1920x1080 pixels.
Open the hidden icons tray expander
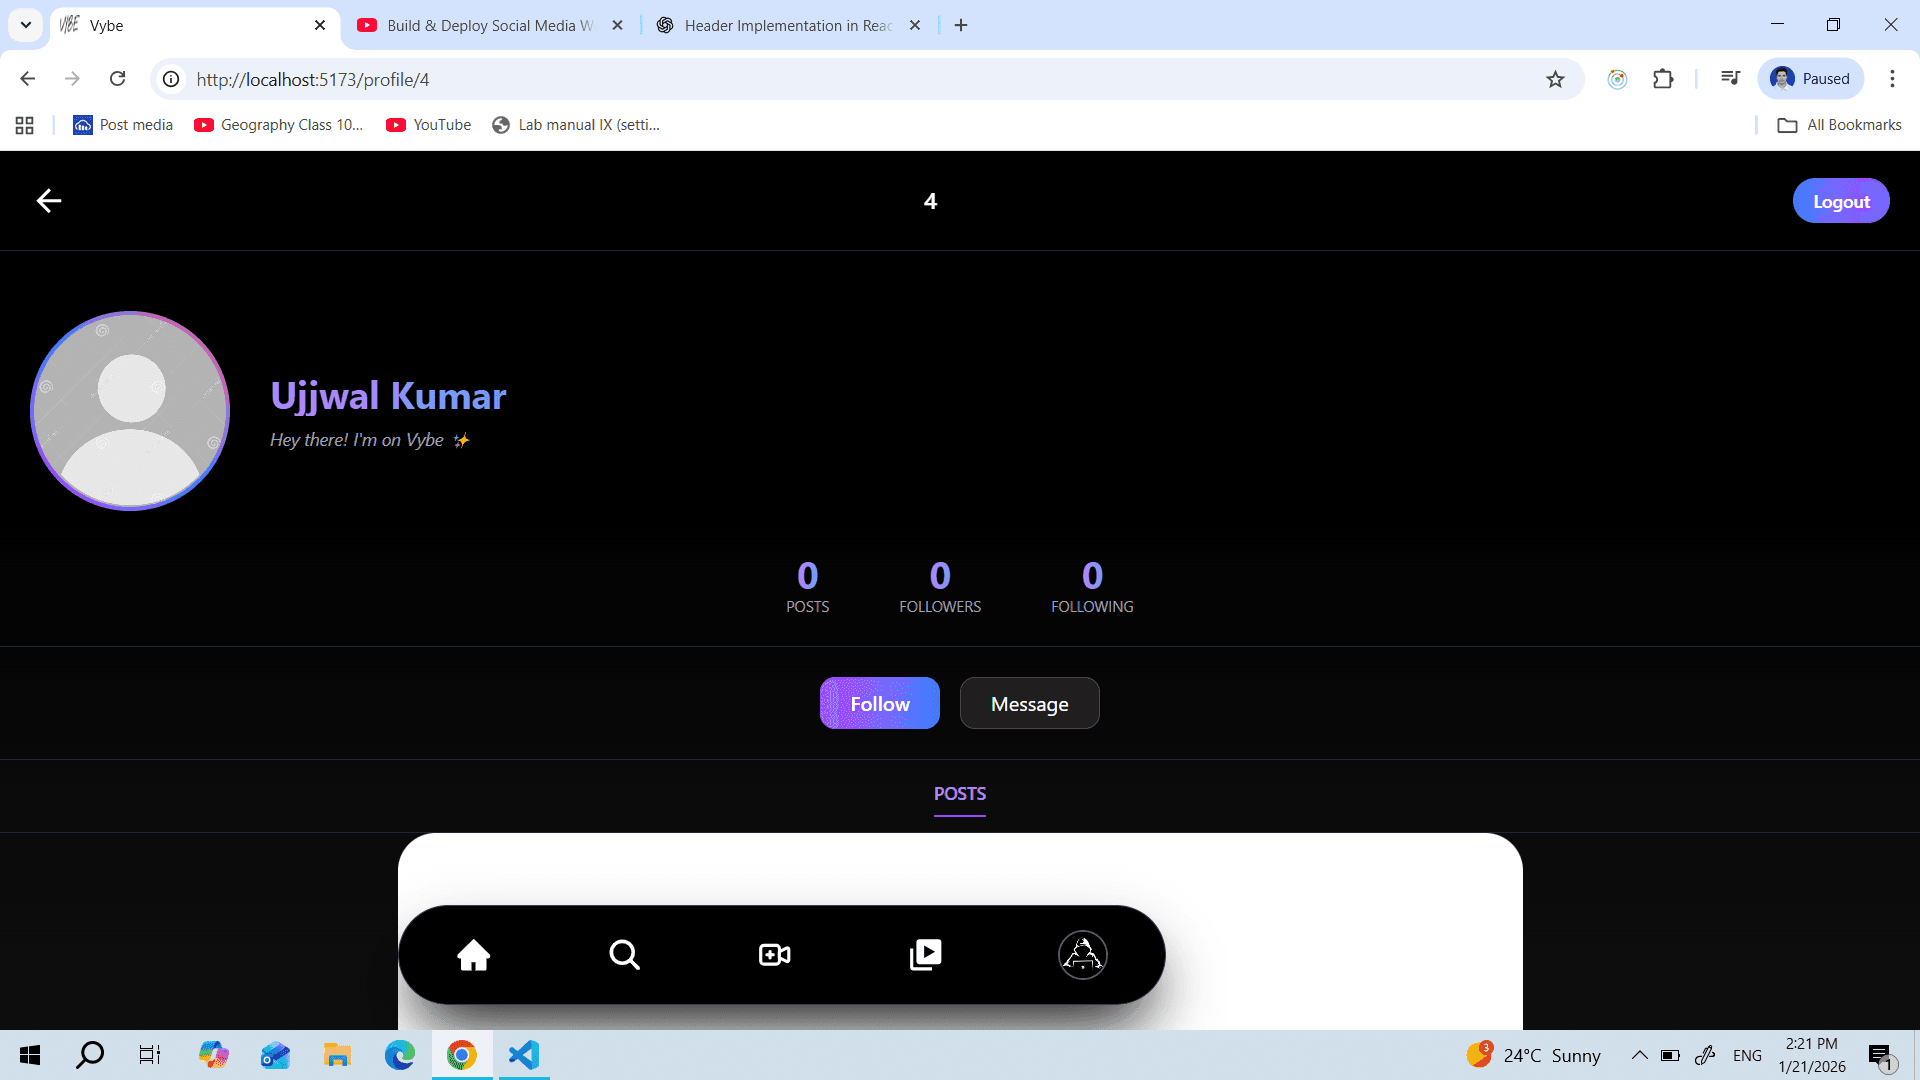tap(1638, 1055)
